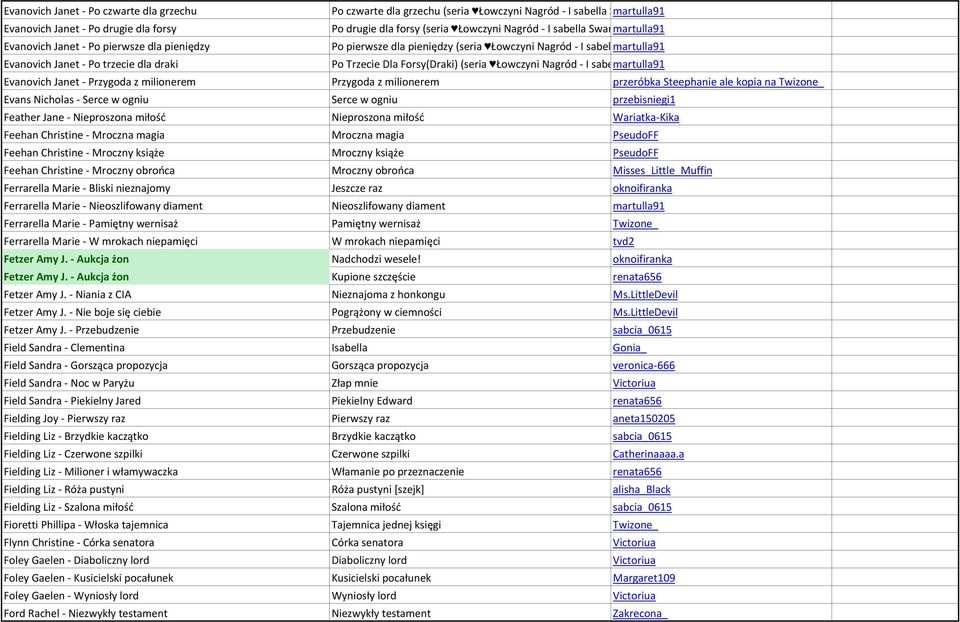Screen dimensions: 960x622
Task: Click renata656 link beside Piekielny Edward
Action: pyautogui.click(x=637, y=401)
